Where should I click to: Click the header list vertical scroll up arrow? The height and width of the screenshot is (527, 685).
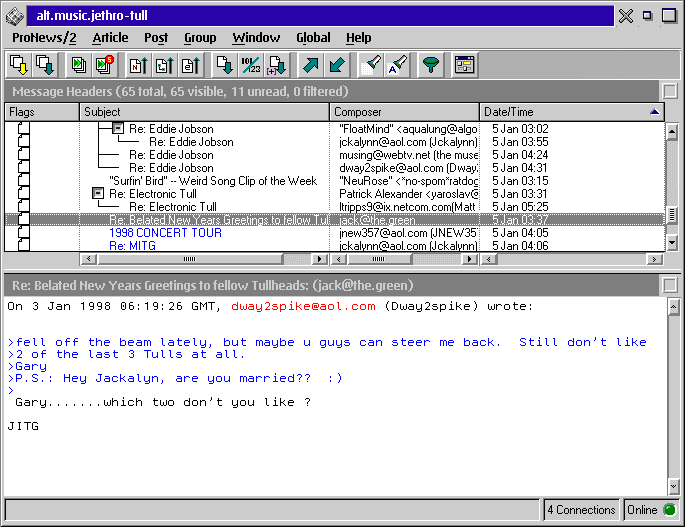click(672, 132)
